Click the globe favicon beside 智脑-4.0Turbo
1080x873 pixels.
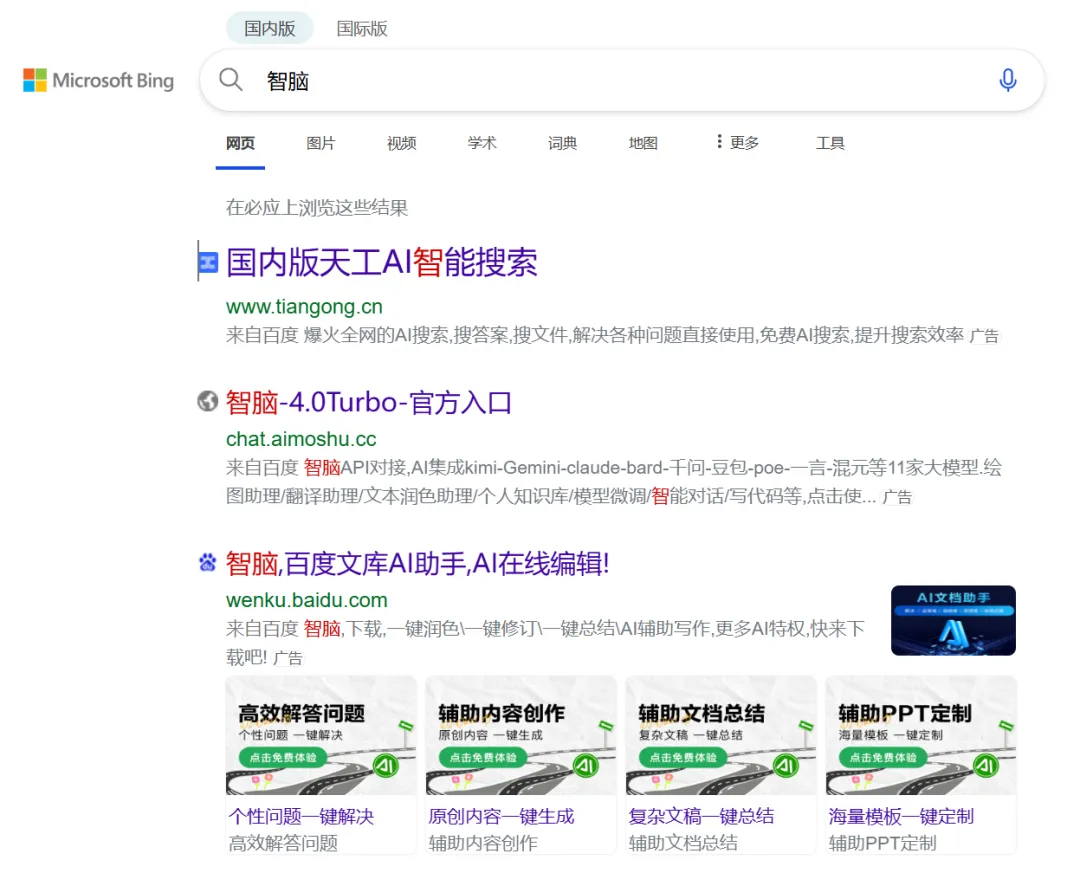pos(207,401)
